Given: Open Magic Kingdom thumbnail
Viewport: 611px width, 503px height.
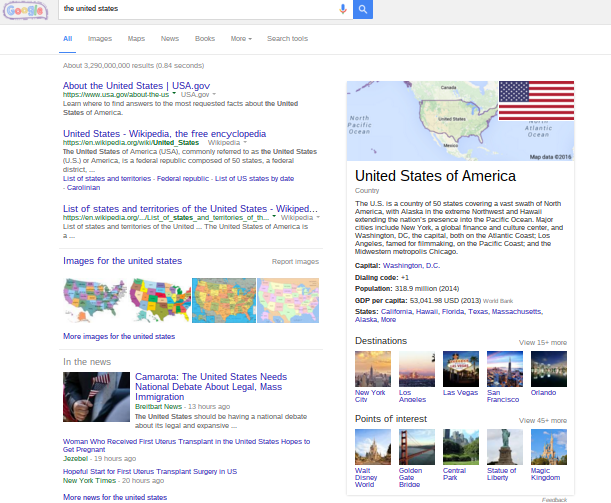Looking at the screenshot, I should click(549, 447).
